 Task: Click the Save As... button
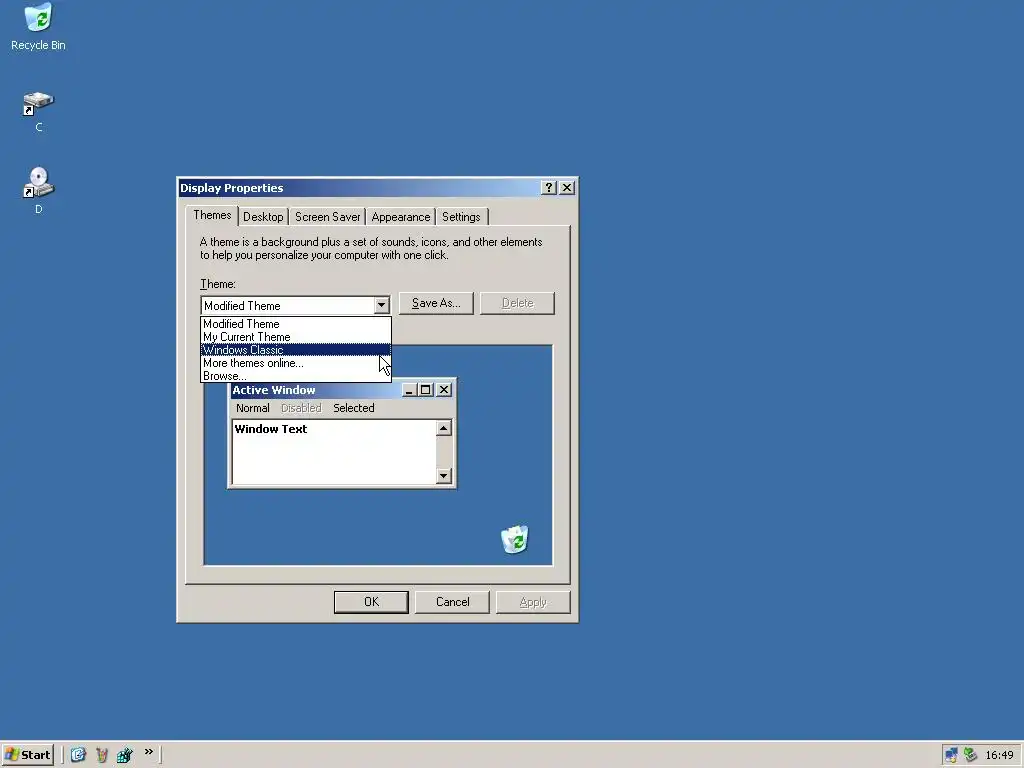436,303
